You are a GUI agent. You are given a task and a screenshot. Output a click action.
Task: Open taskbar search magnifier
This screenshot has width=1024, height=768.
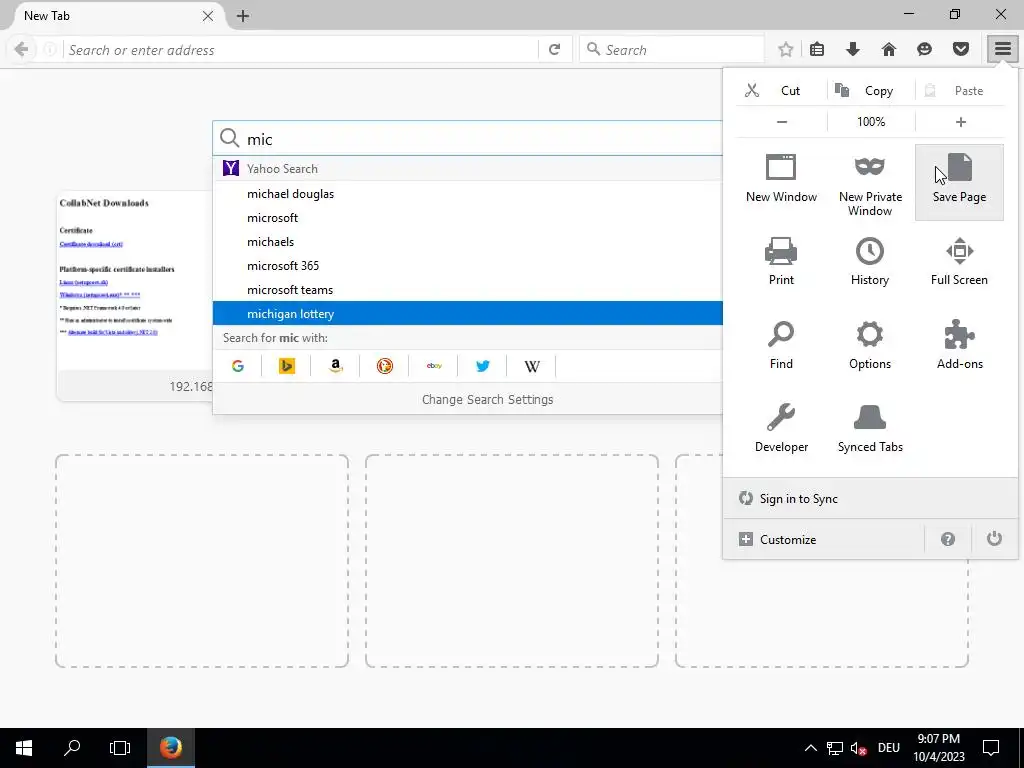pos(72,748)
